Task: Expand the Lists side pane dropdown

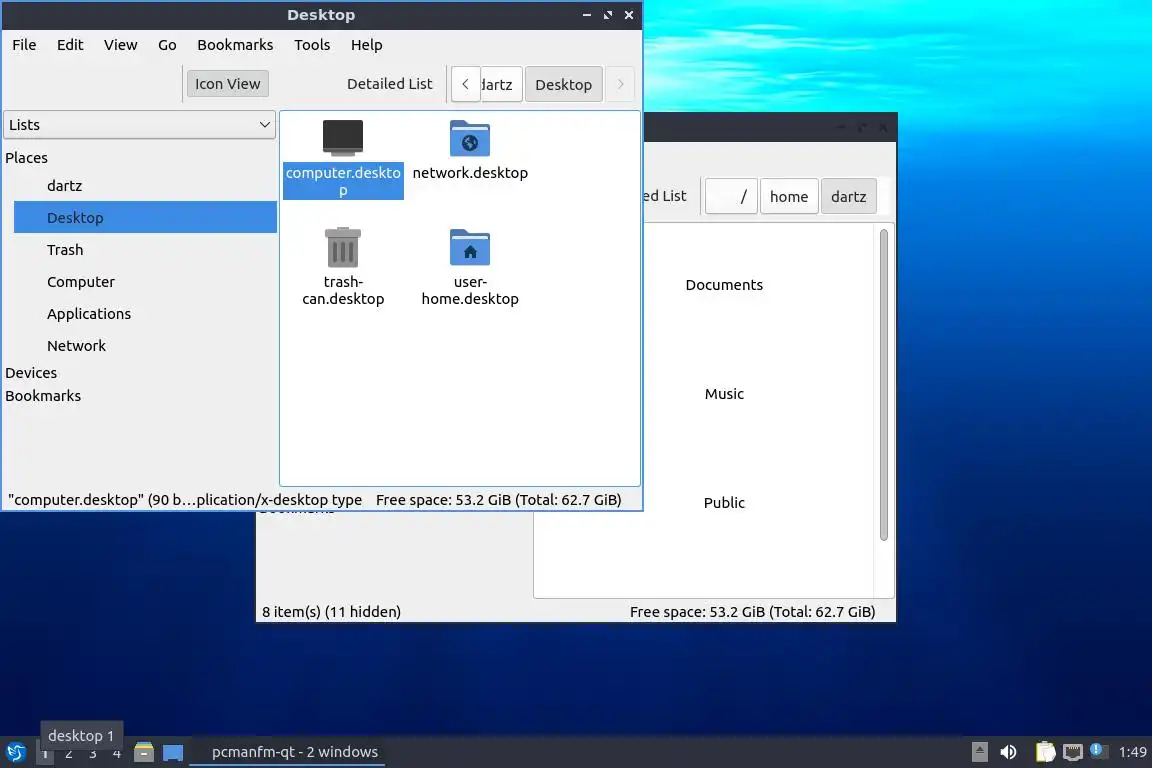Action: pos(140,125)
